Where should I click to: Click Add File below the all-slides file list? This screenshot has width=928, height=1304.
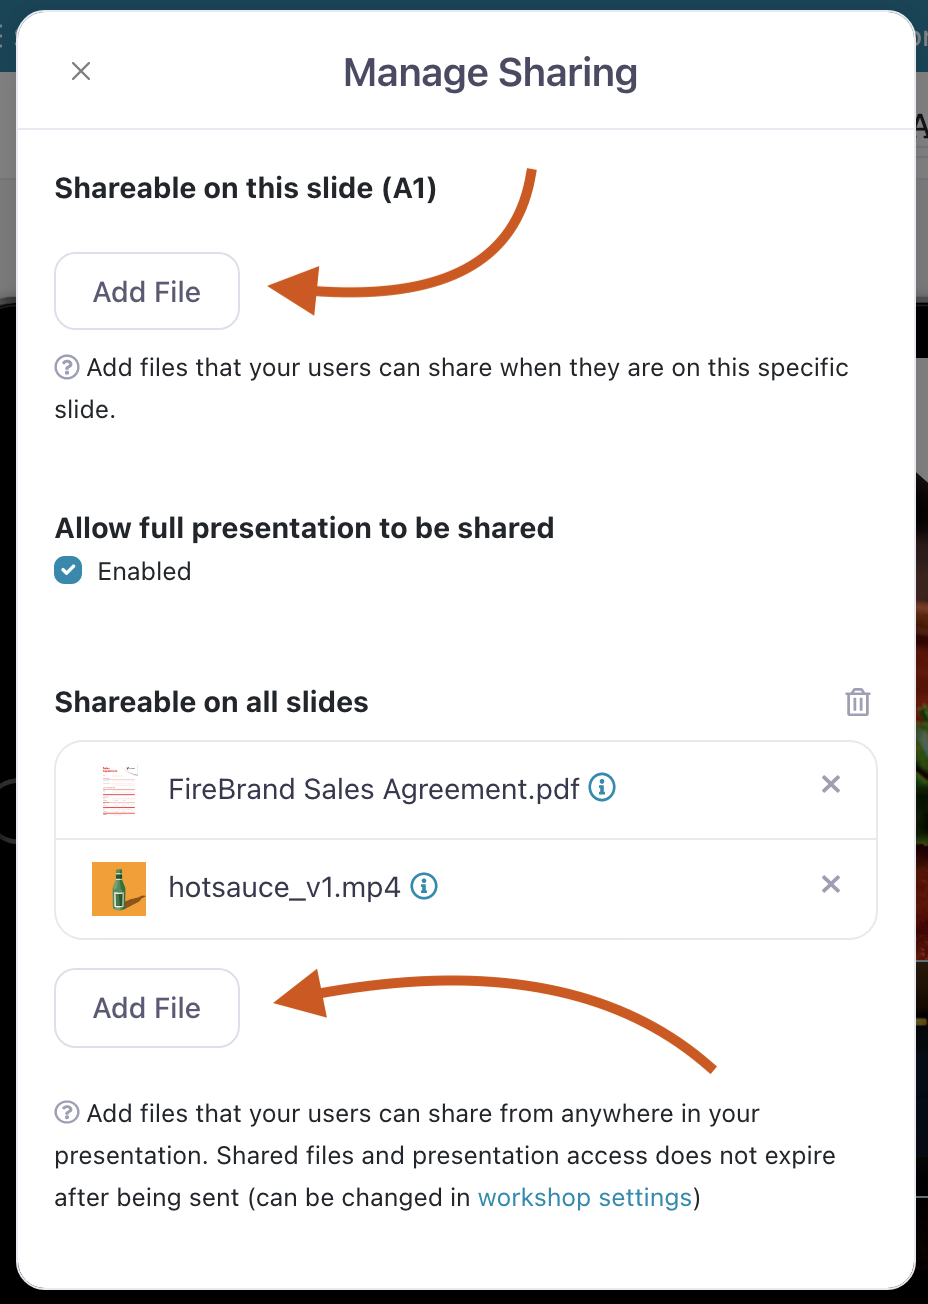pyautogui.click(x=147, y=1008)
